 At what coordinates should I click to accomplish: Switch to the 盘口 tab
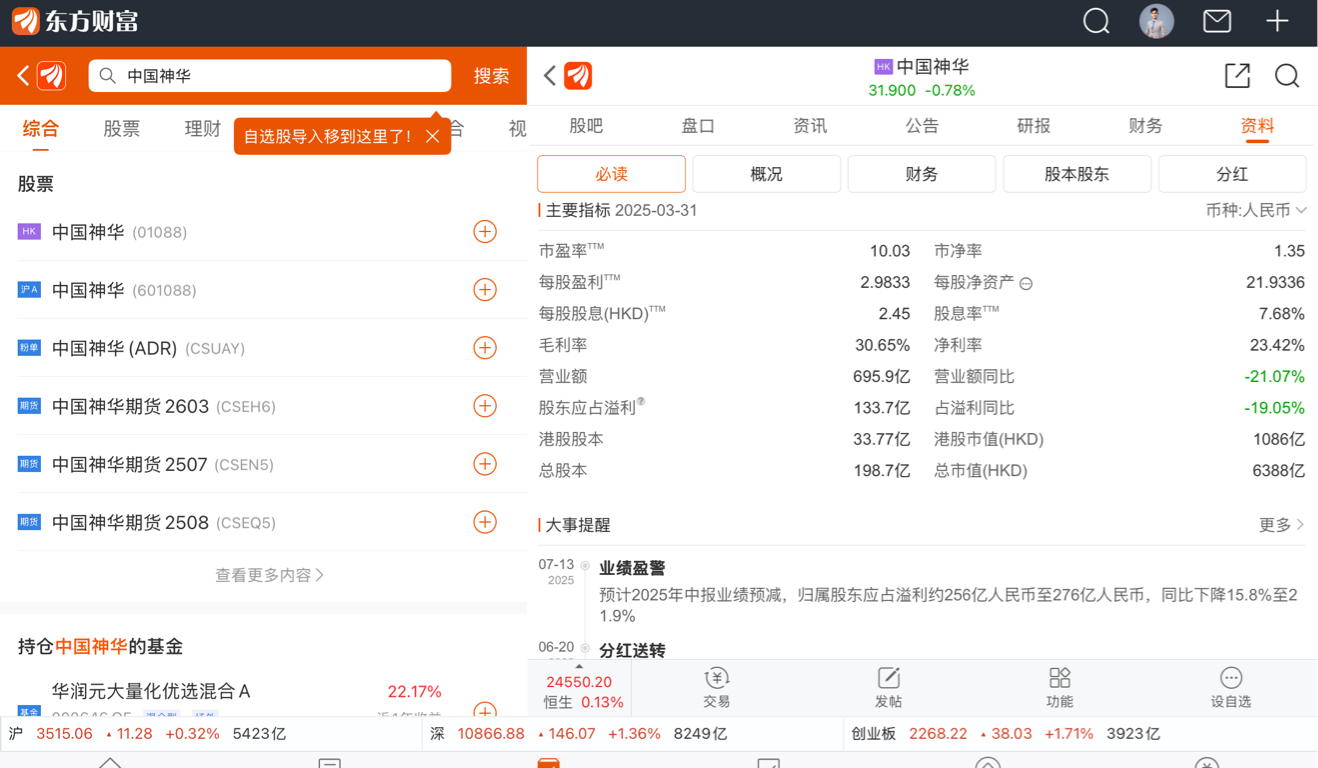coord(698,126)
